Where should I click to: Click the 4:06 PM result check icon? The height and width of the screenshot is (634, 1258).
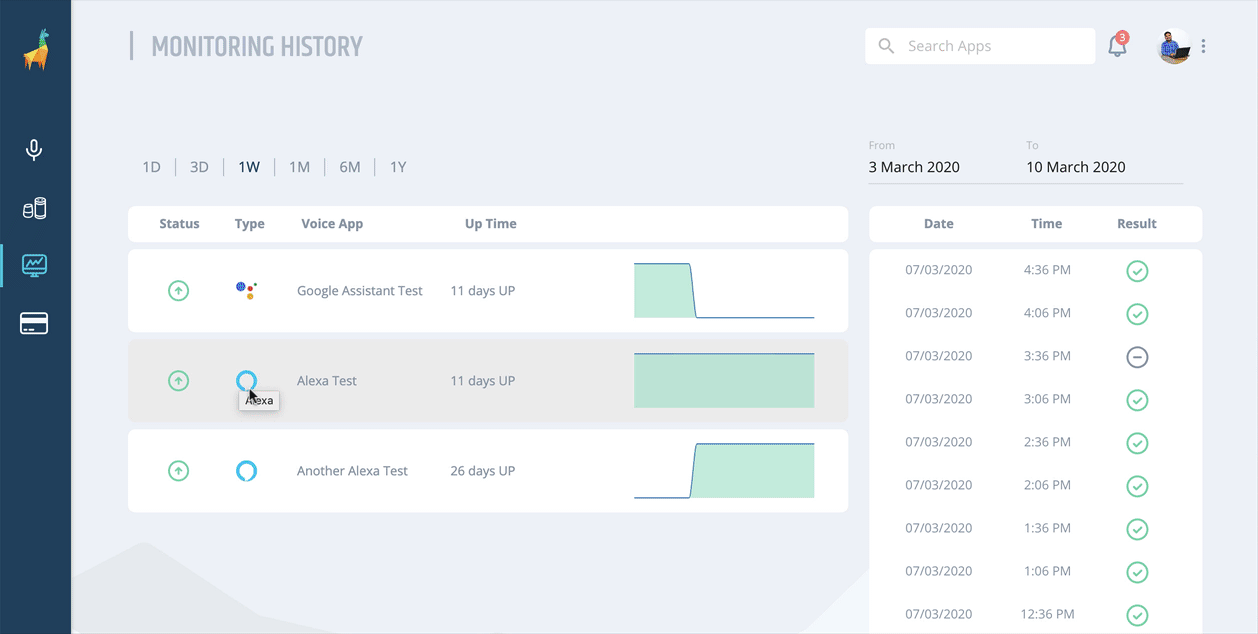pyautogui.click(x=1137, y=314)
